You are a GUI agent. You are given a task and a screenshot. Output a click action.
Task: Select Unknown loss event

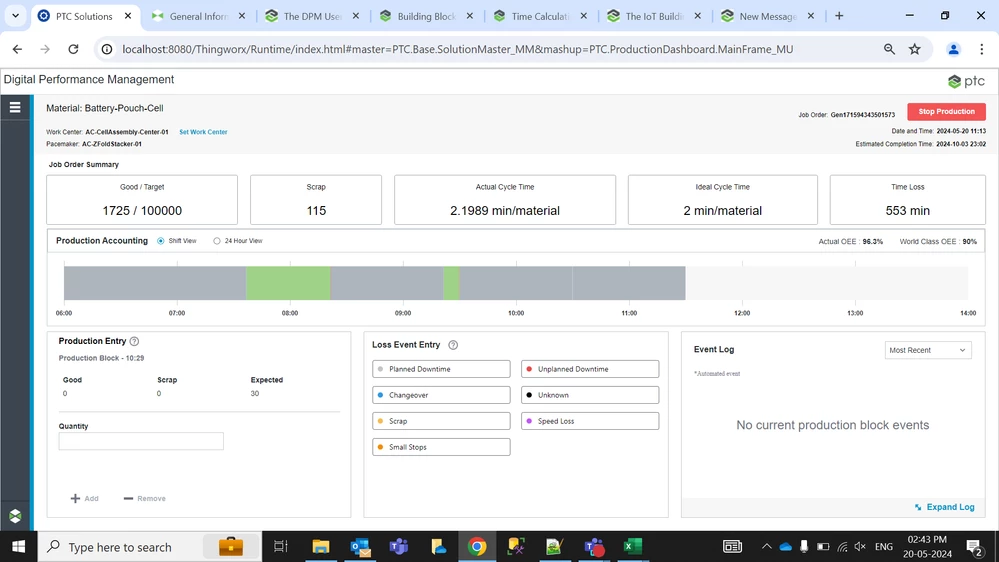[590, 395]
